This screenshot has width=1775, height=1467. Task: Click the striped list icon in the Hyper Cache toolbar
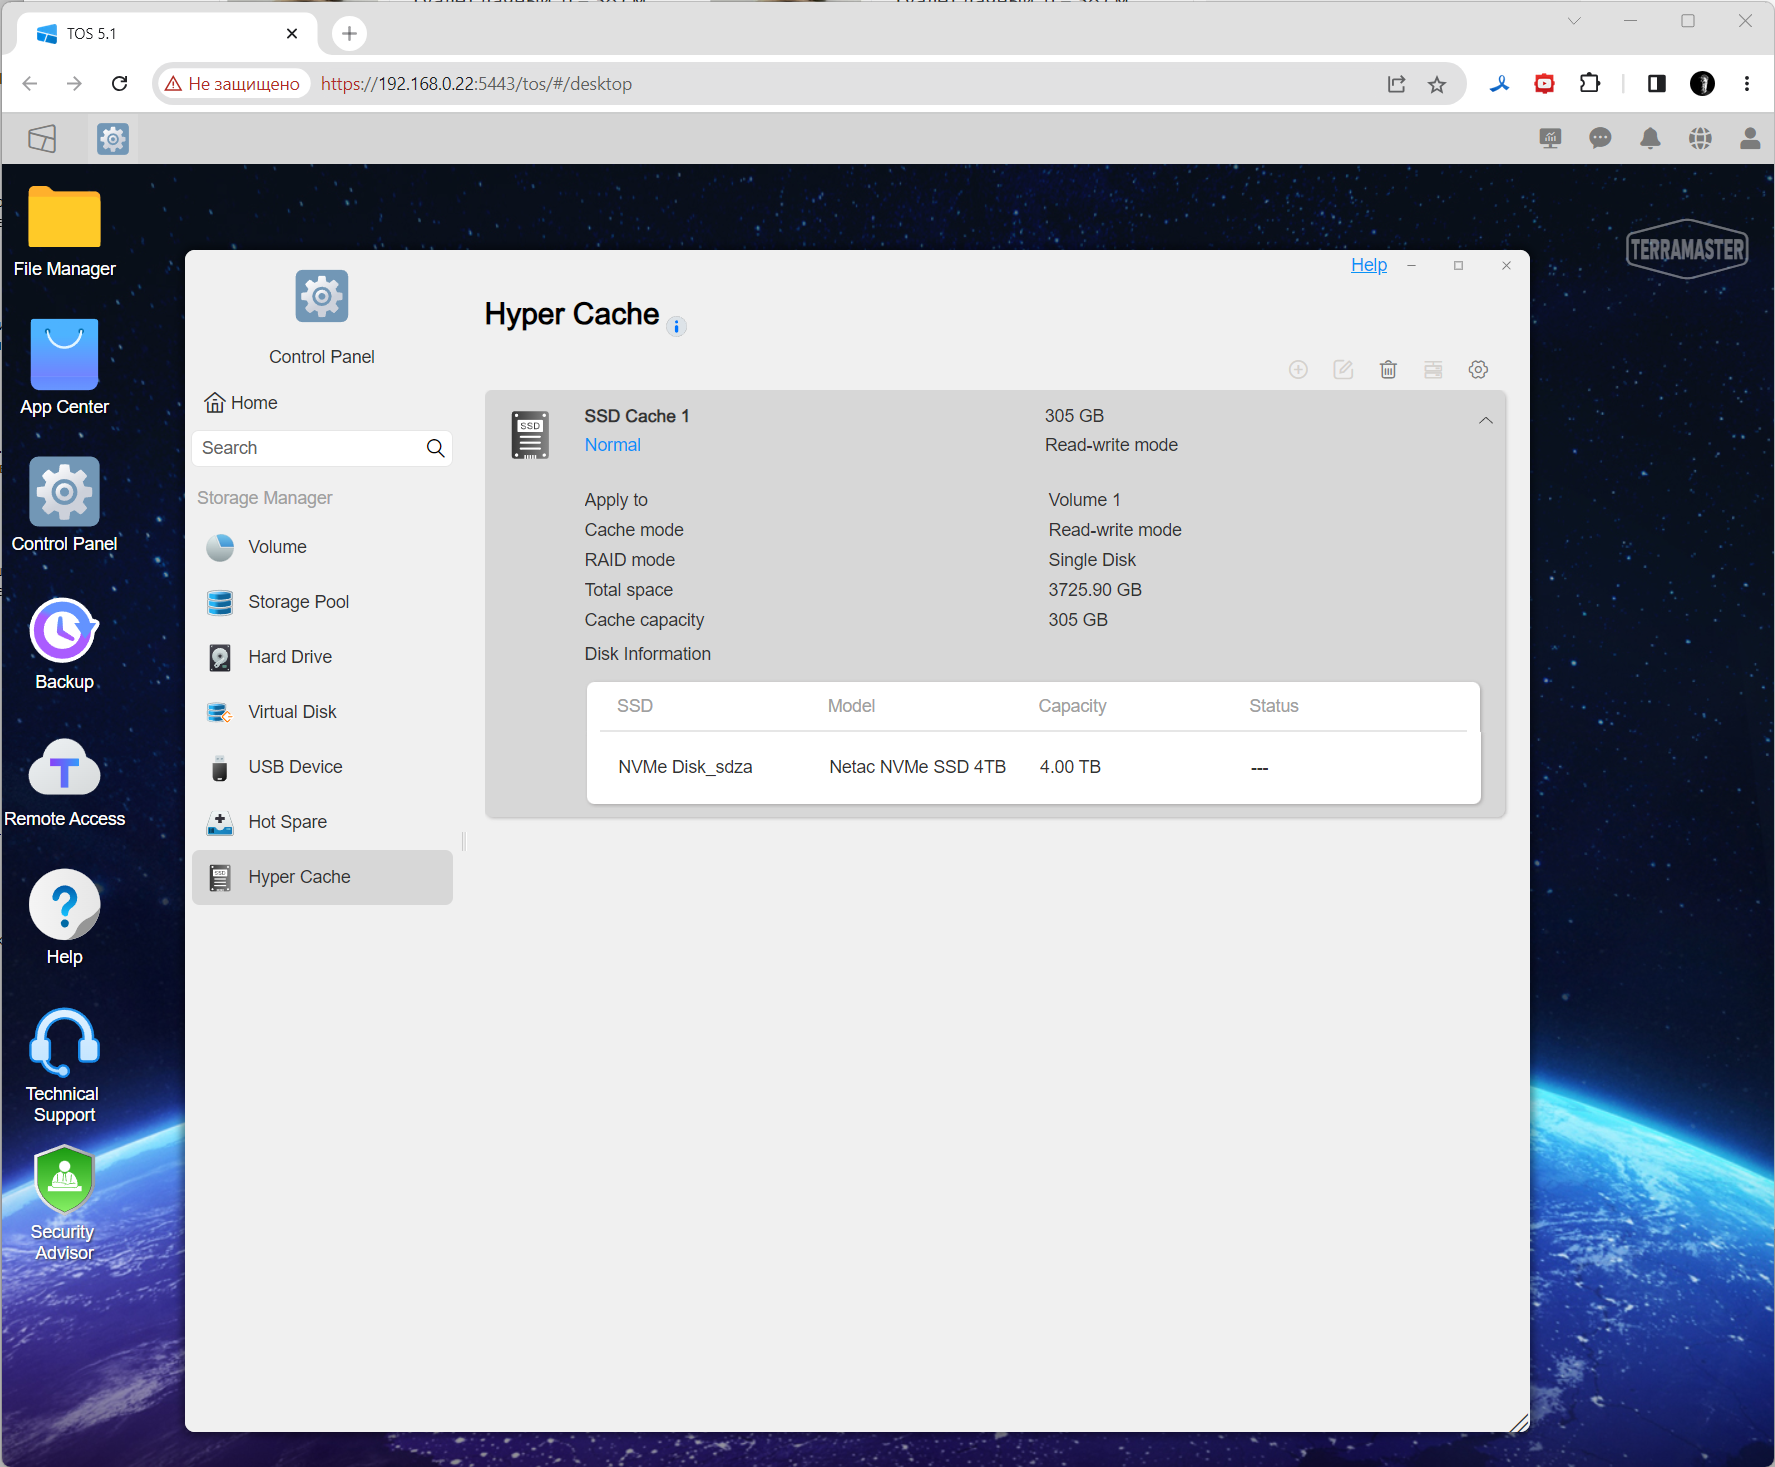[1433, 370]
